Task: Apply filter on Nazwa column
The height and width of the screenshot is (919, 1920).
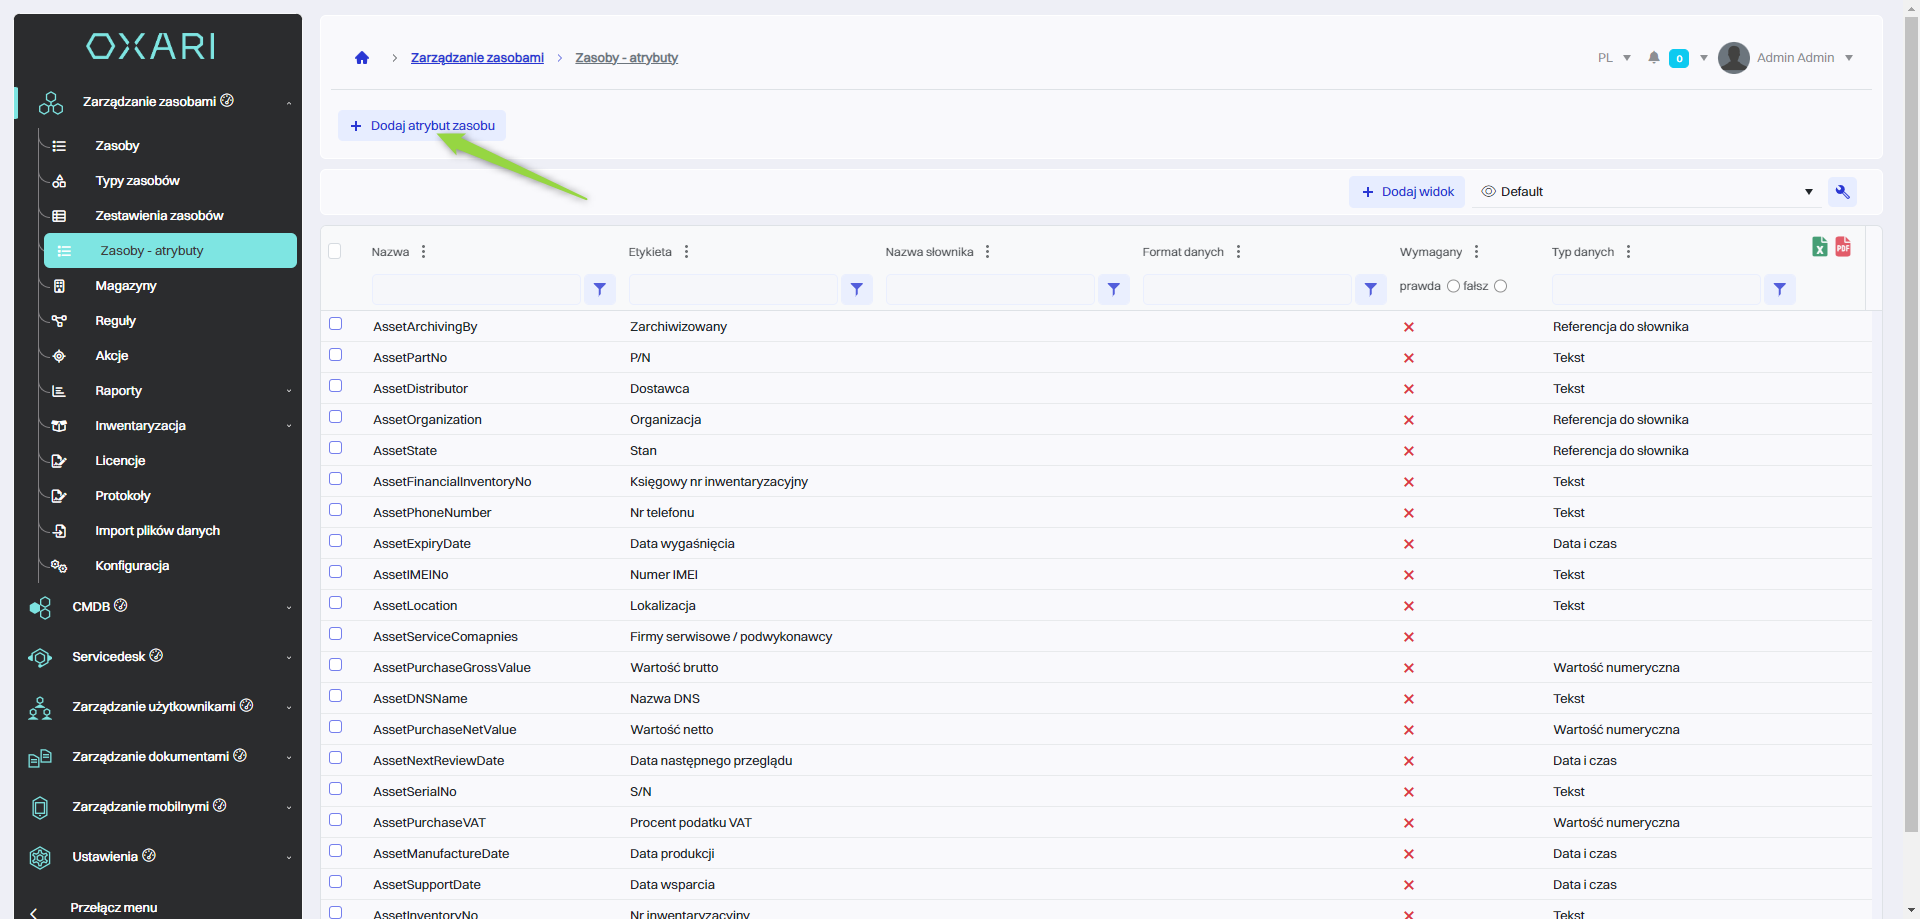Action: 599,289
